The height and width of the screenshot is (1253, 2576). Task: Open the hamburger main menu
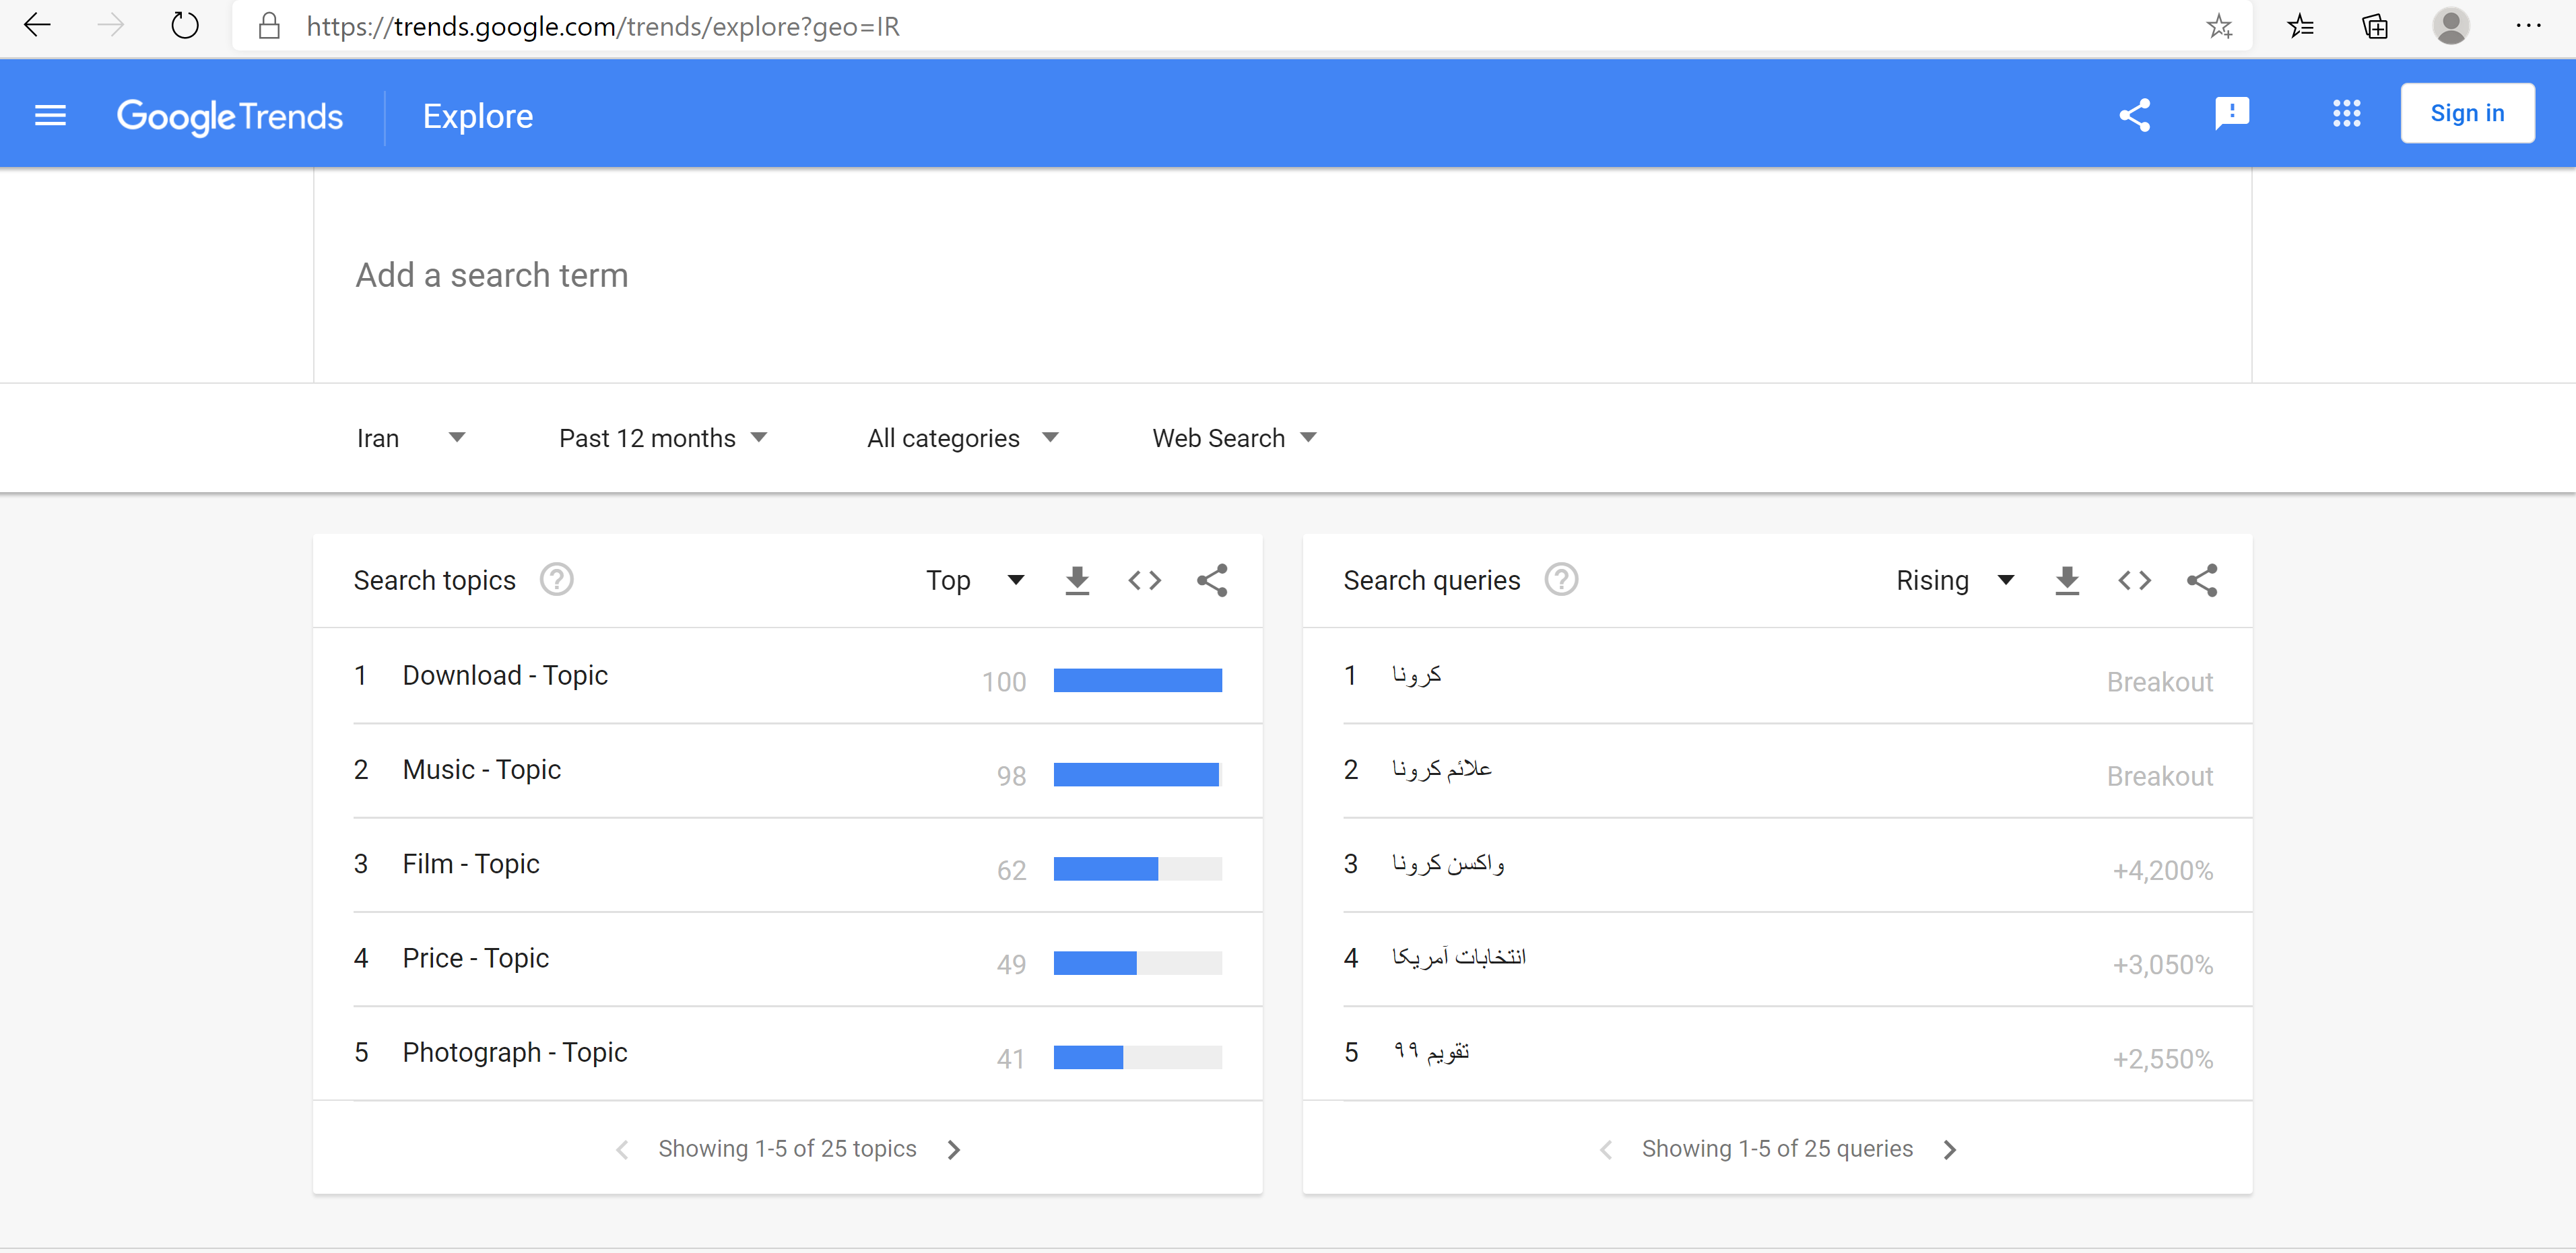pyautogui.click(x=50, y=116)
